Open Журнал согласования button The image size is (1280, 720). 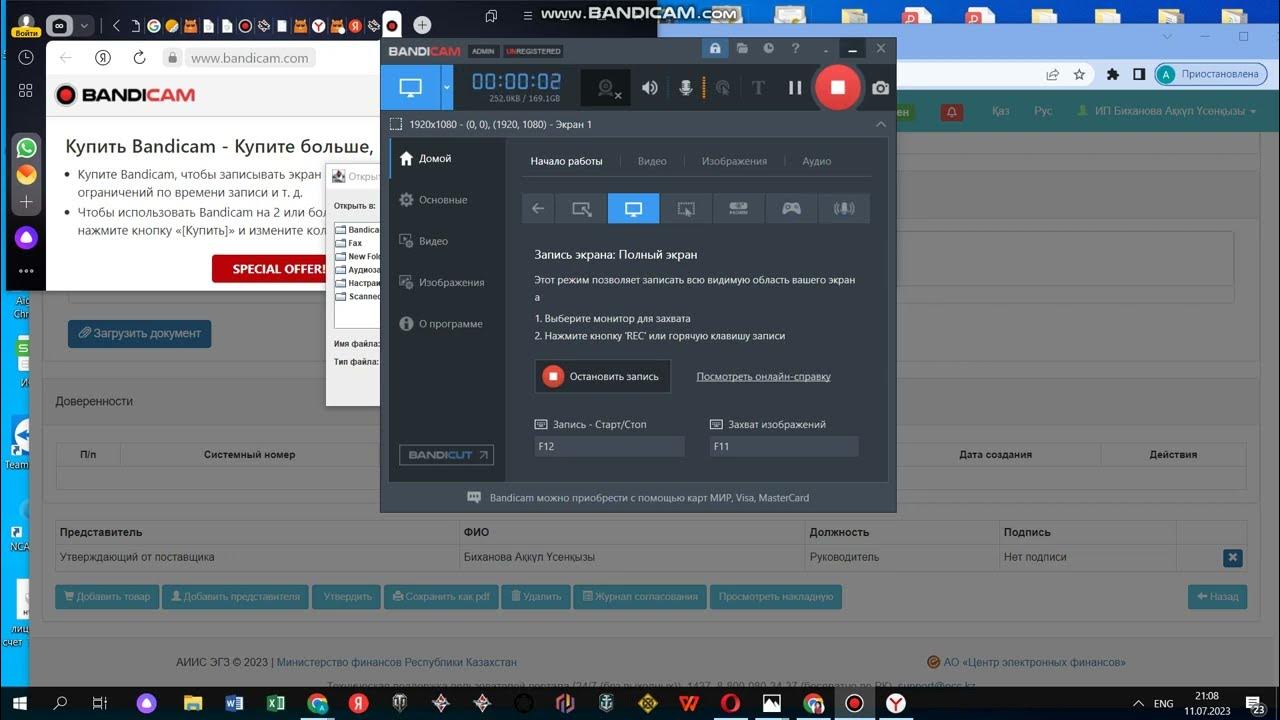(x=640, y=597)
